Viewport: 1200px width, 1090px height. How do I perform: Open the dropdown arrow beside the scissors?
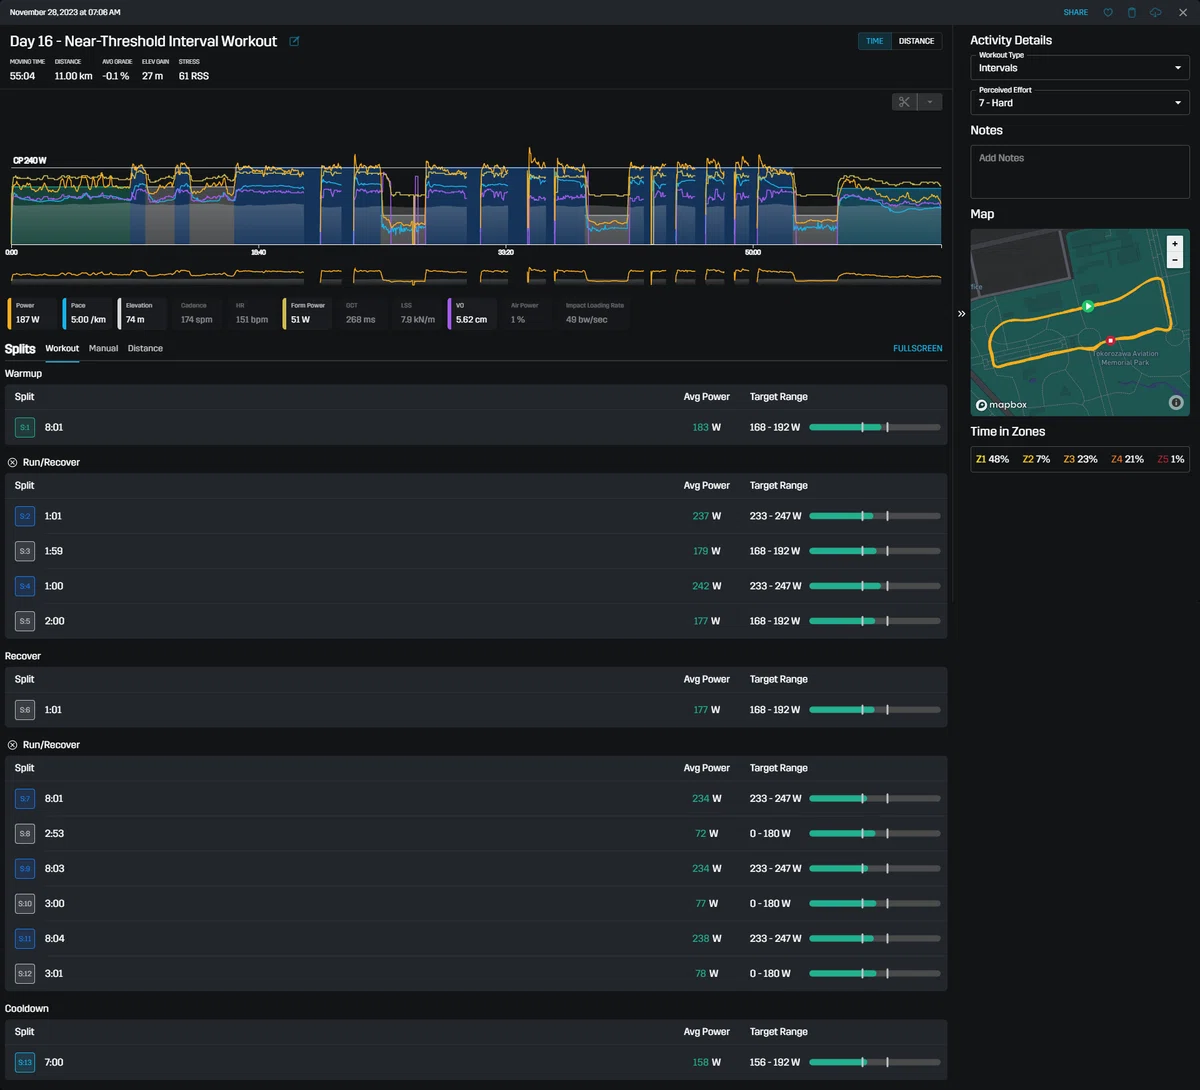930,102
